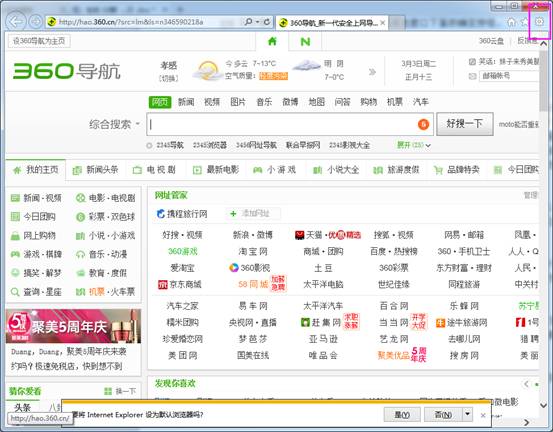
Task: Click the 360影视 colorful icon link
Action: point(233,268)
